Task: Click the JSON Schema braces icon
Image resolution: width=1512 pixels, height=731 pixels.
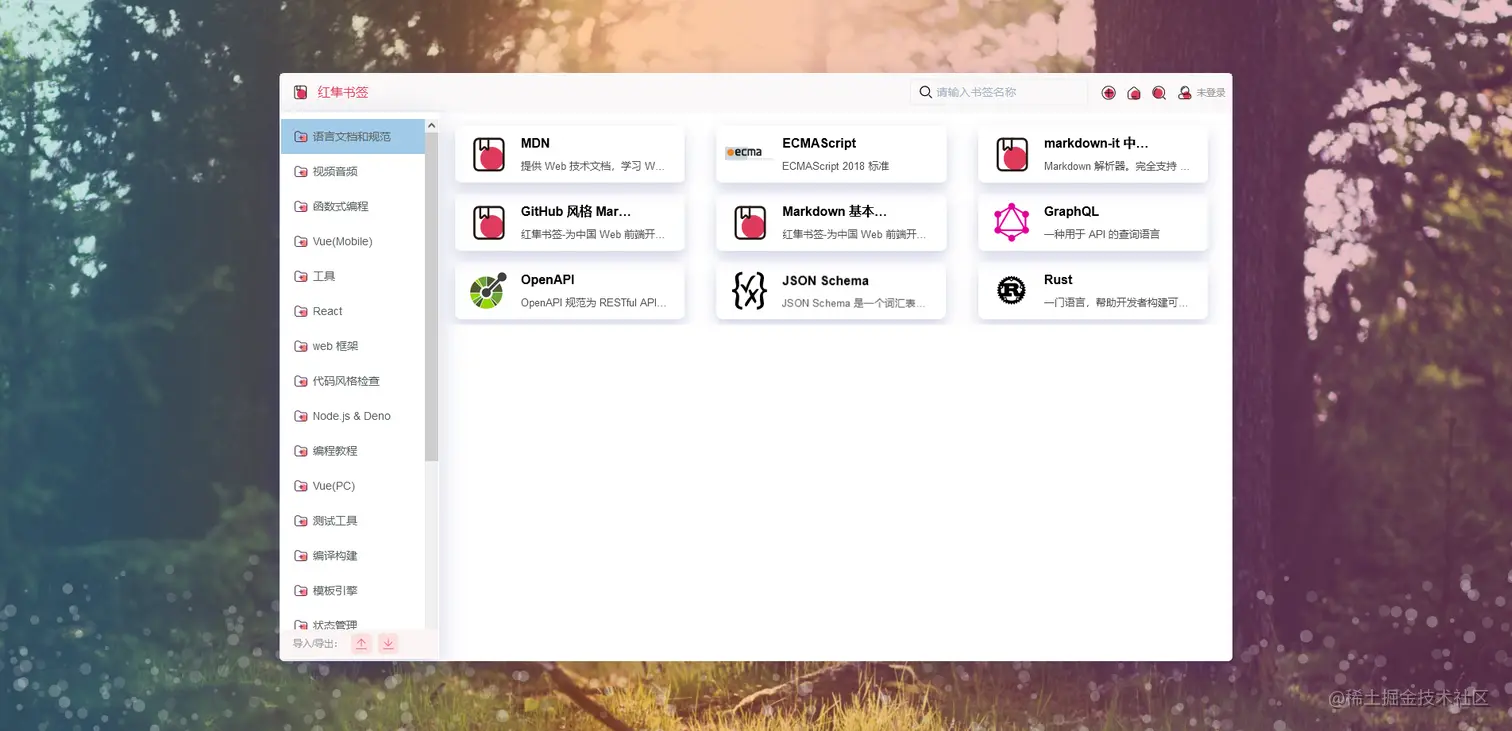Action: coord(749,290)
